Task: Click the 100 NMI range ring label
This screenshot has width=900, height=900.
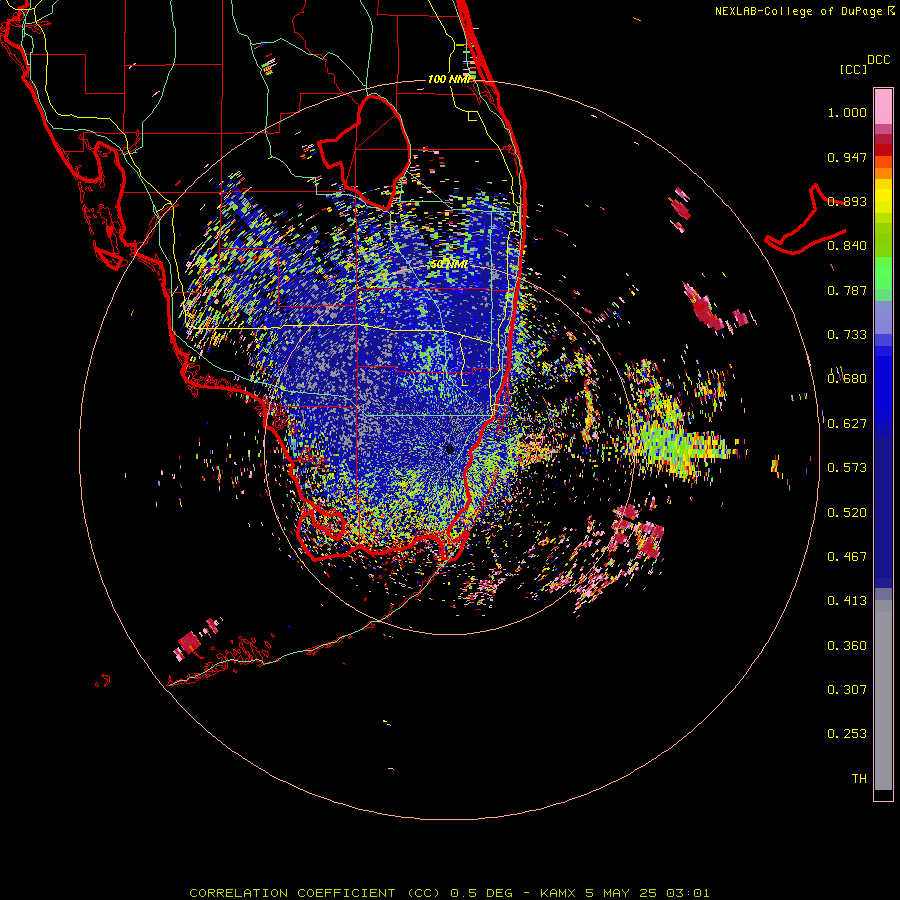Action: tap(451, 79)
